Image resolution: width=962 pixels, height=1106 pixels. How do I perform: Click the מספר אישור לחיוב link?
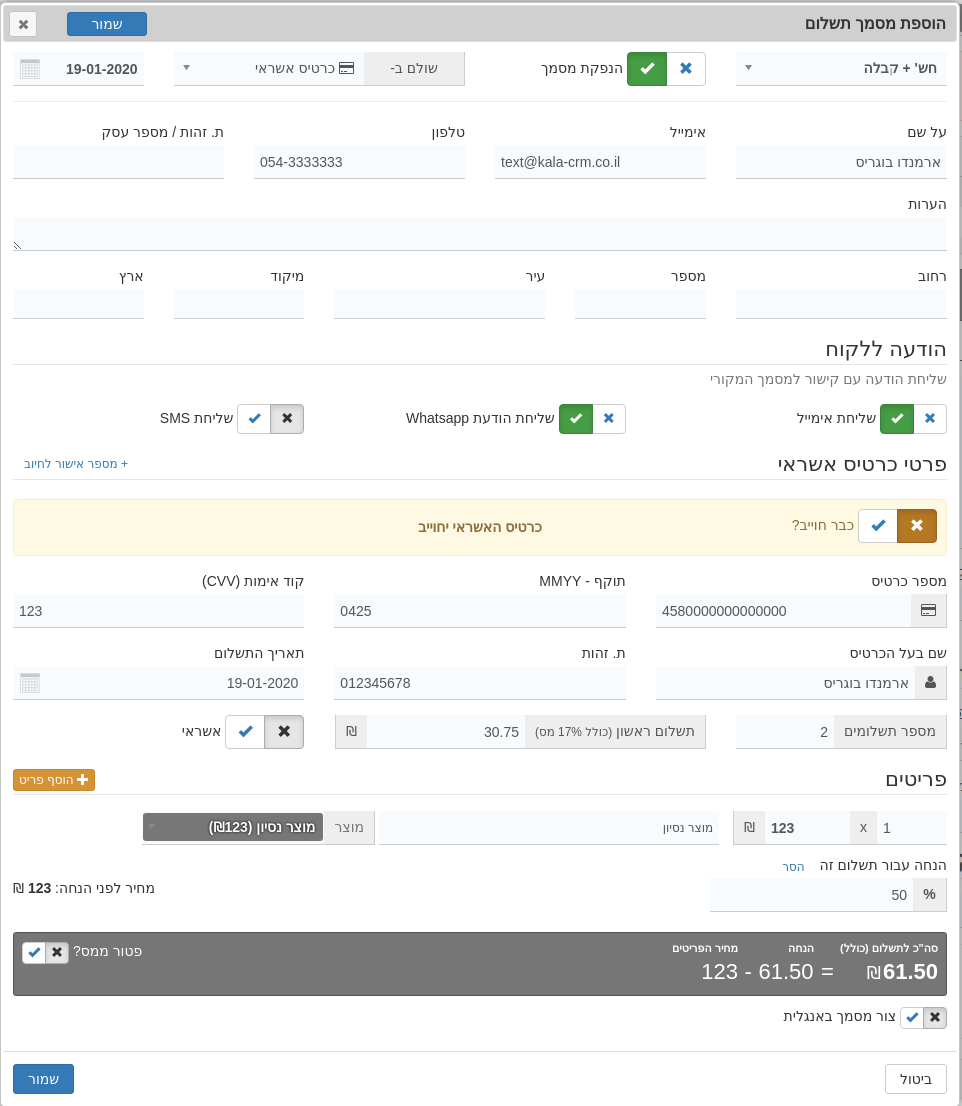76,464
